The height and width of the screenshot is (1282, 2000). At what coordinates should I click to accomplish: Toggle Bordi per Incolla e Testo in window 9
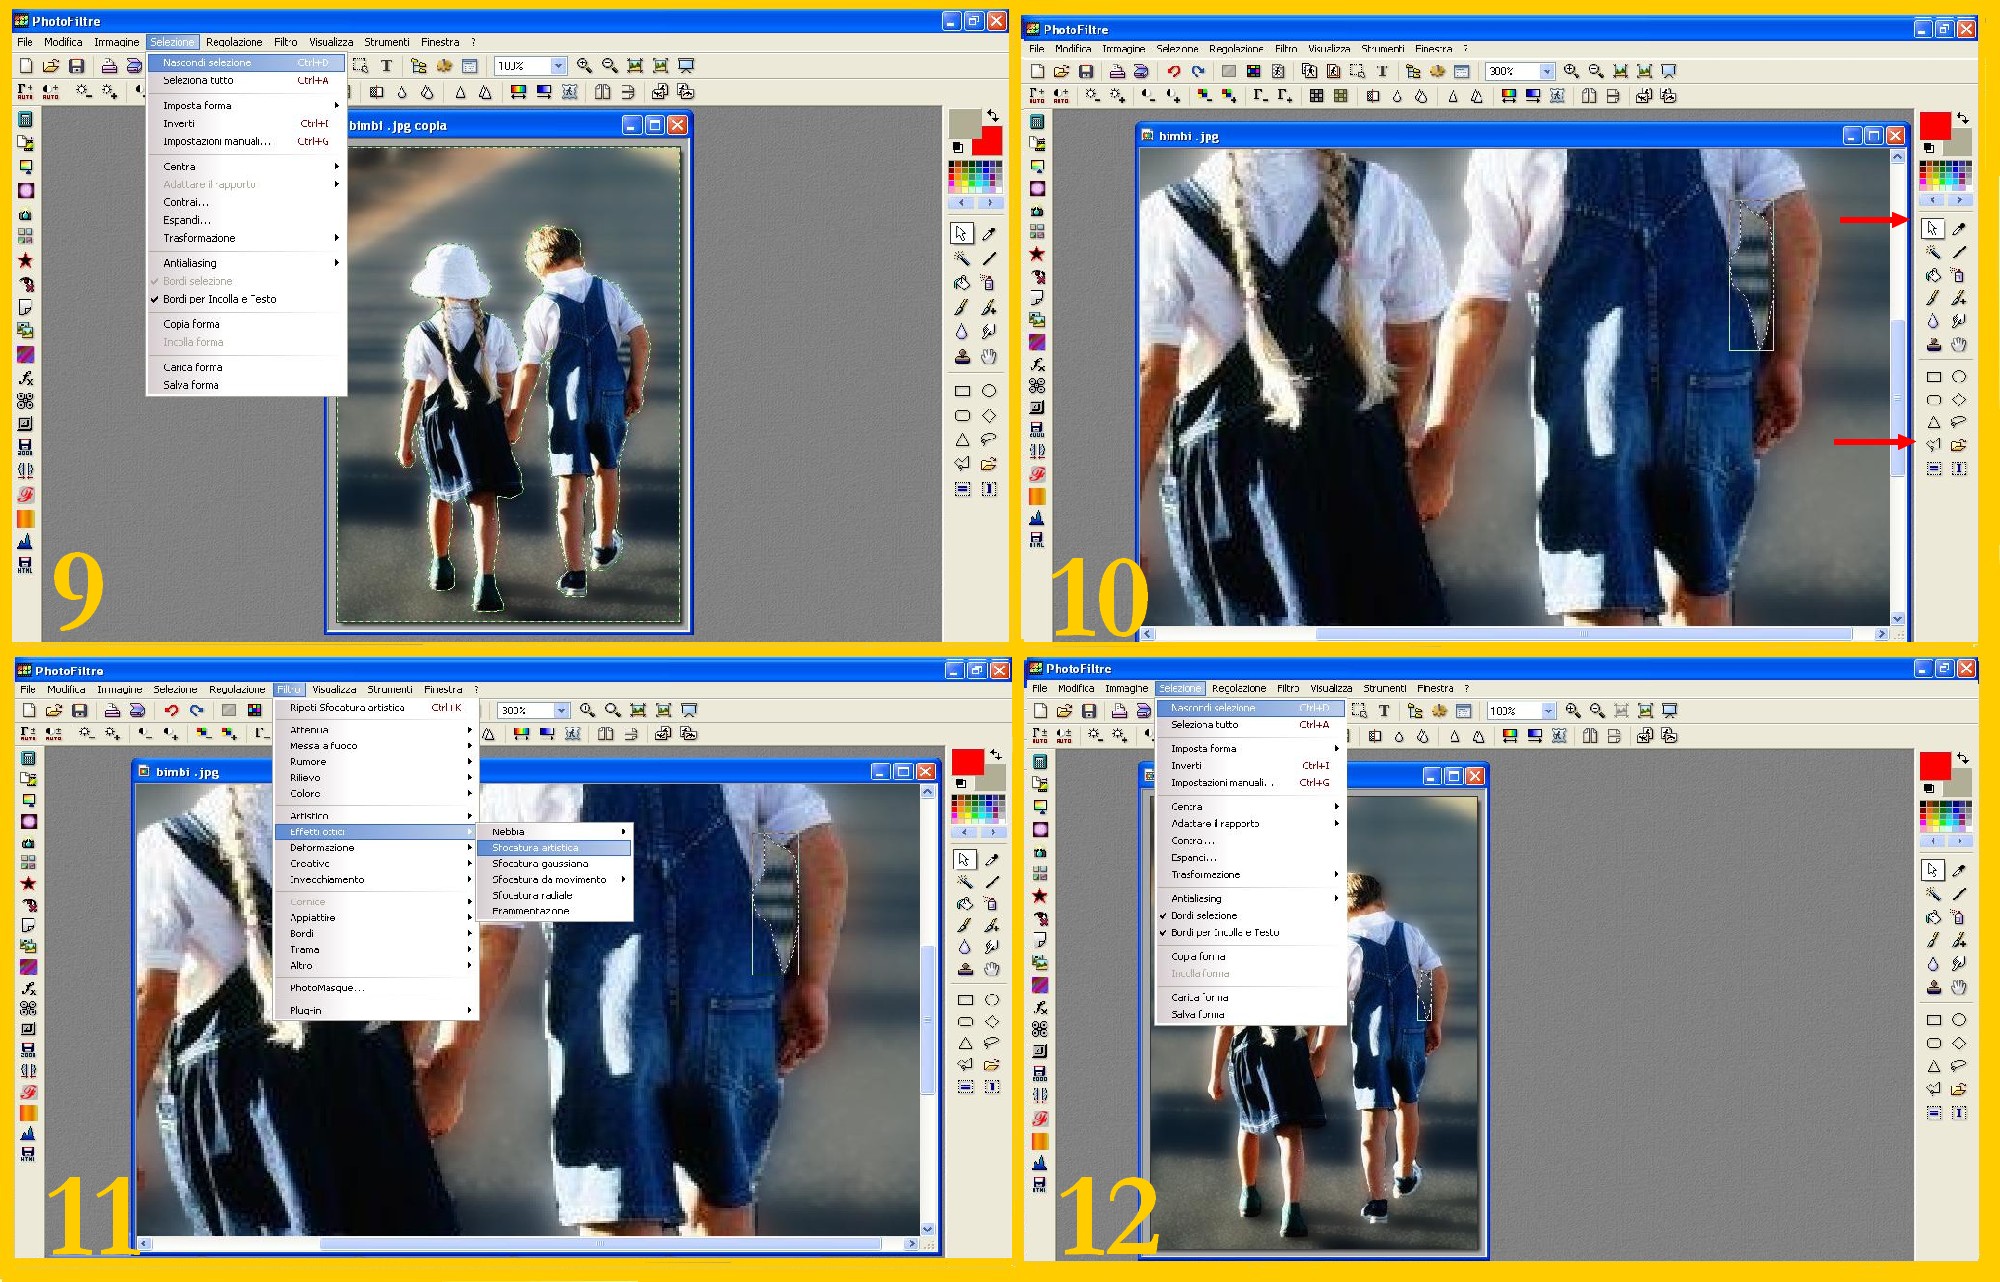tap(219, 299)
